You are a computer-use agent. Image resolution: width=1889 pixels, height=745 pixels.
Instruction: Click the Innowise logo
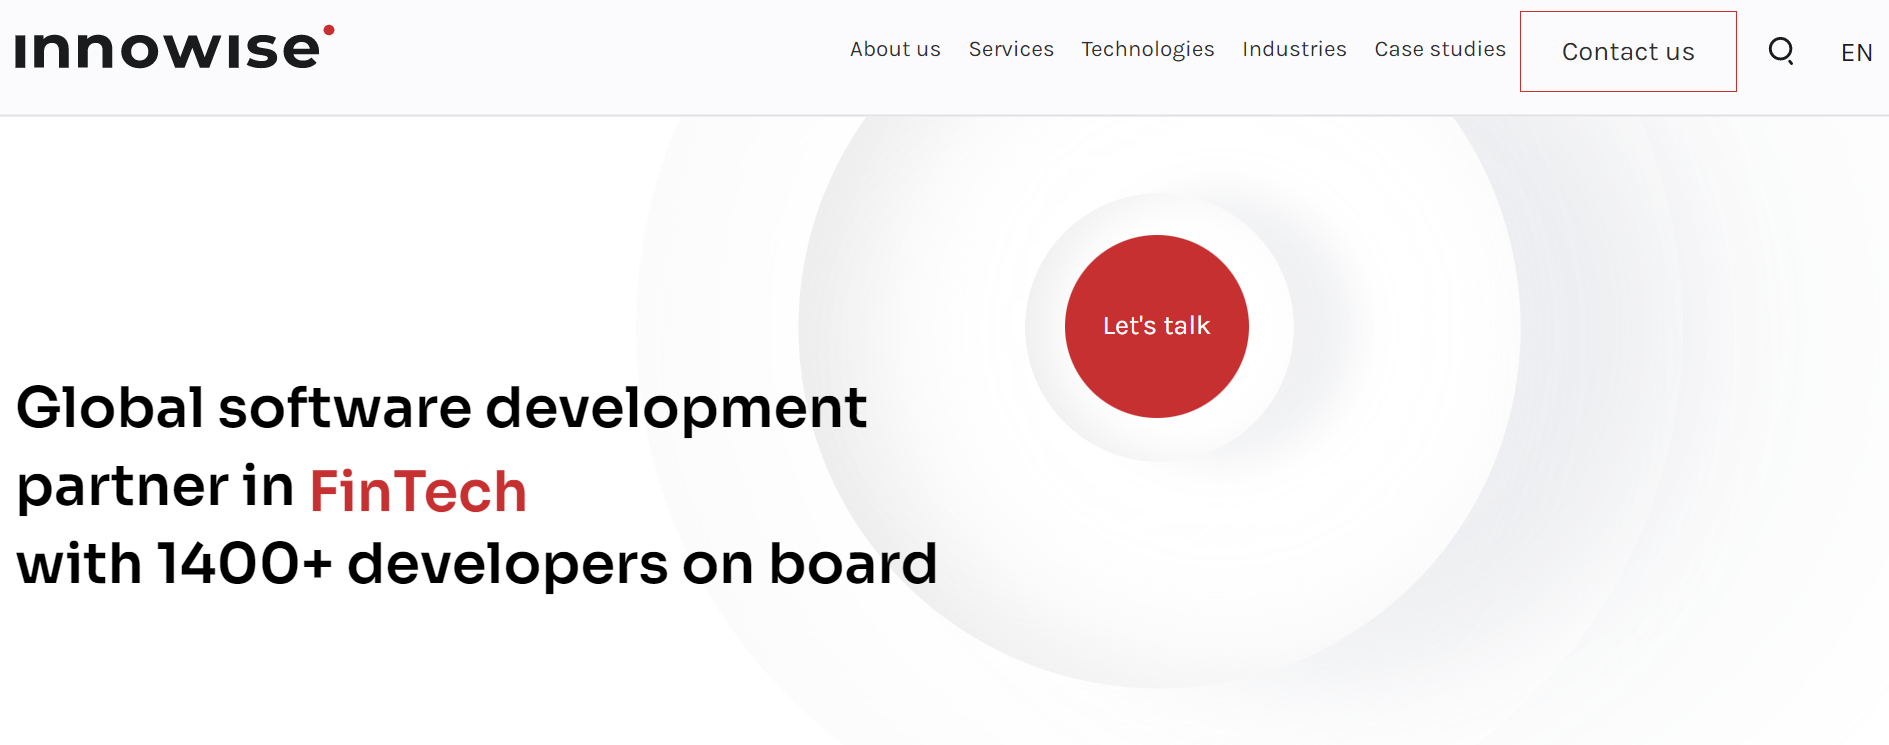[x=175, y=47]
